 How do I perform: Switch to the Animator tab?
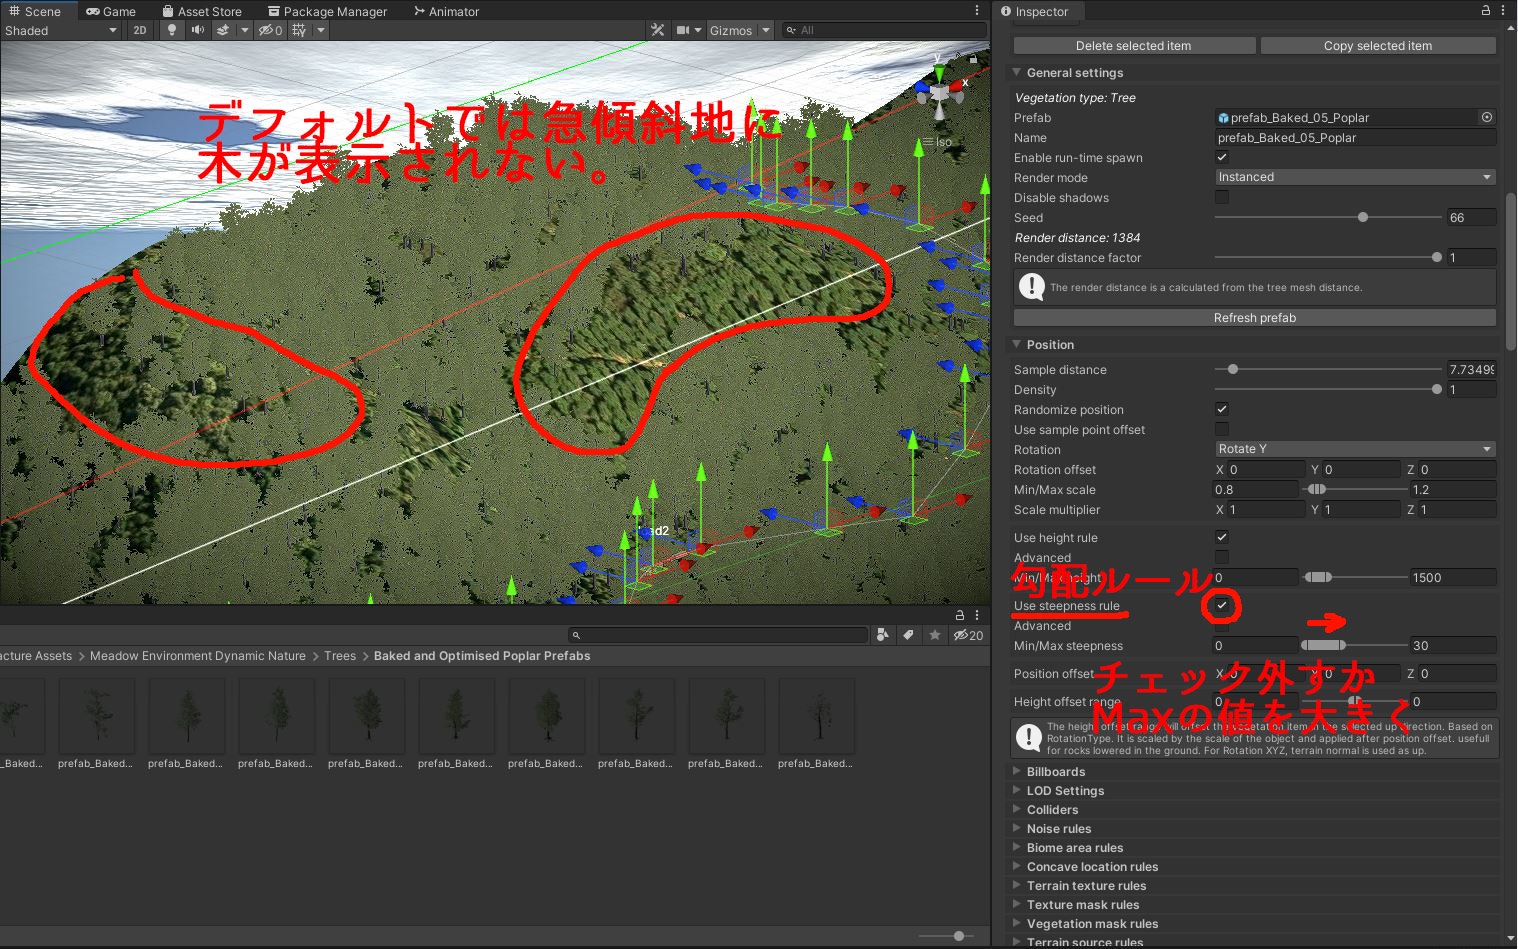446,11
